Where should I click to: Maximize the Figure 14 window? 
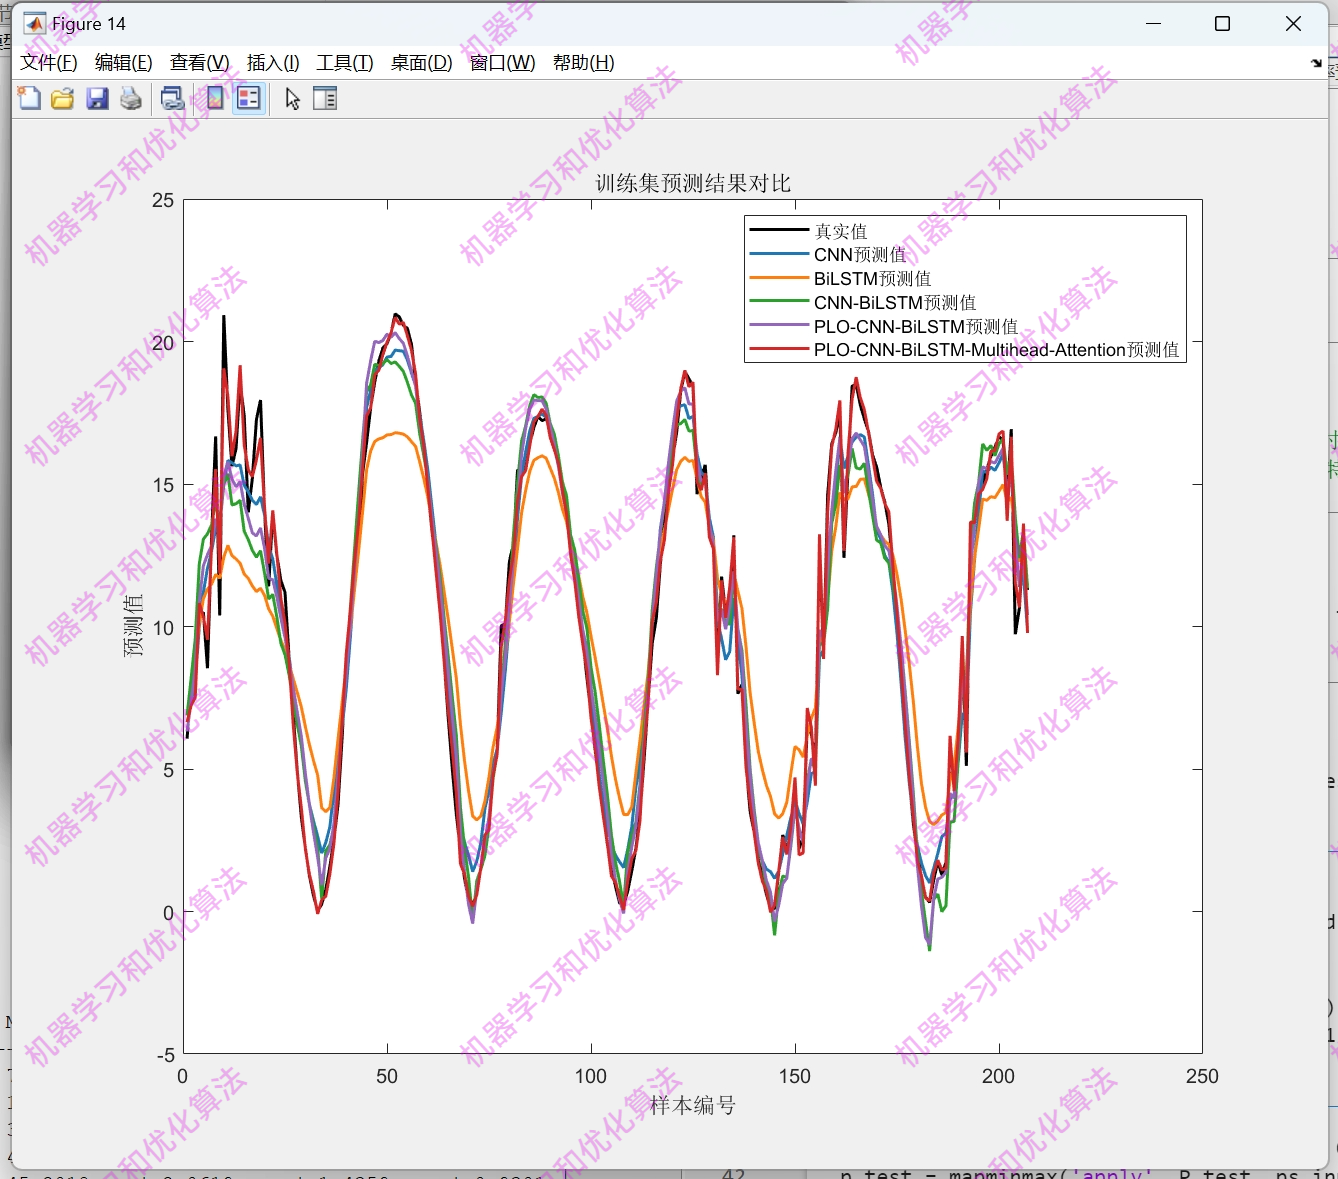1222,23
